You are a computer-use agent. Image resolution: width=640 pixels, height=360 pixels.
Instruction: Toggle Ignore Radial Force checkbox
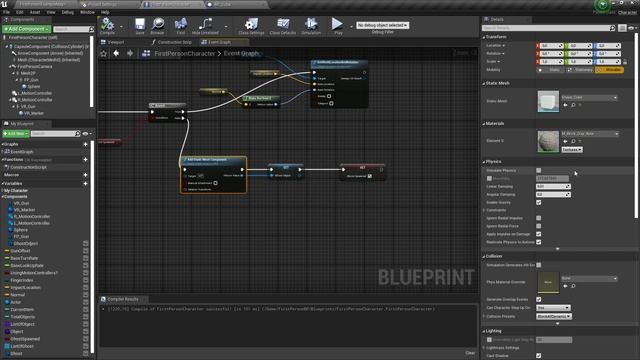tap(538, 226)
